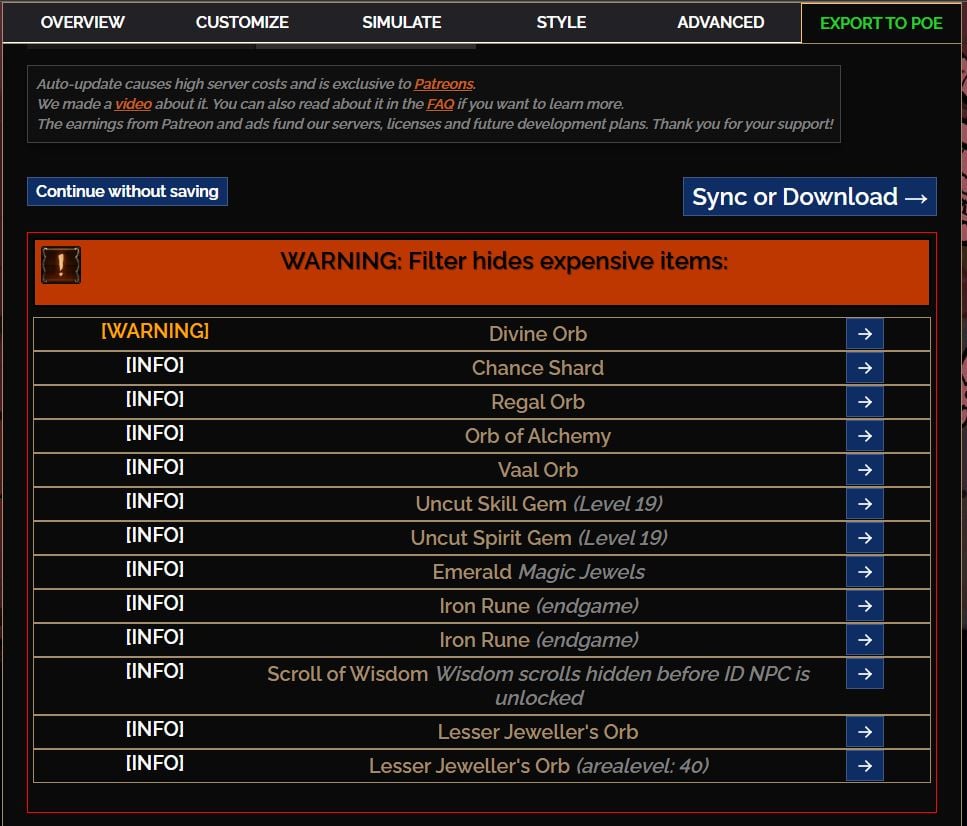Go to Regal Orb using arrow icon

pos(864,402)
